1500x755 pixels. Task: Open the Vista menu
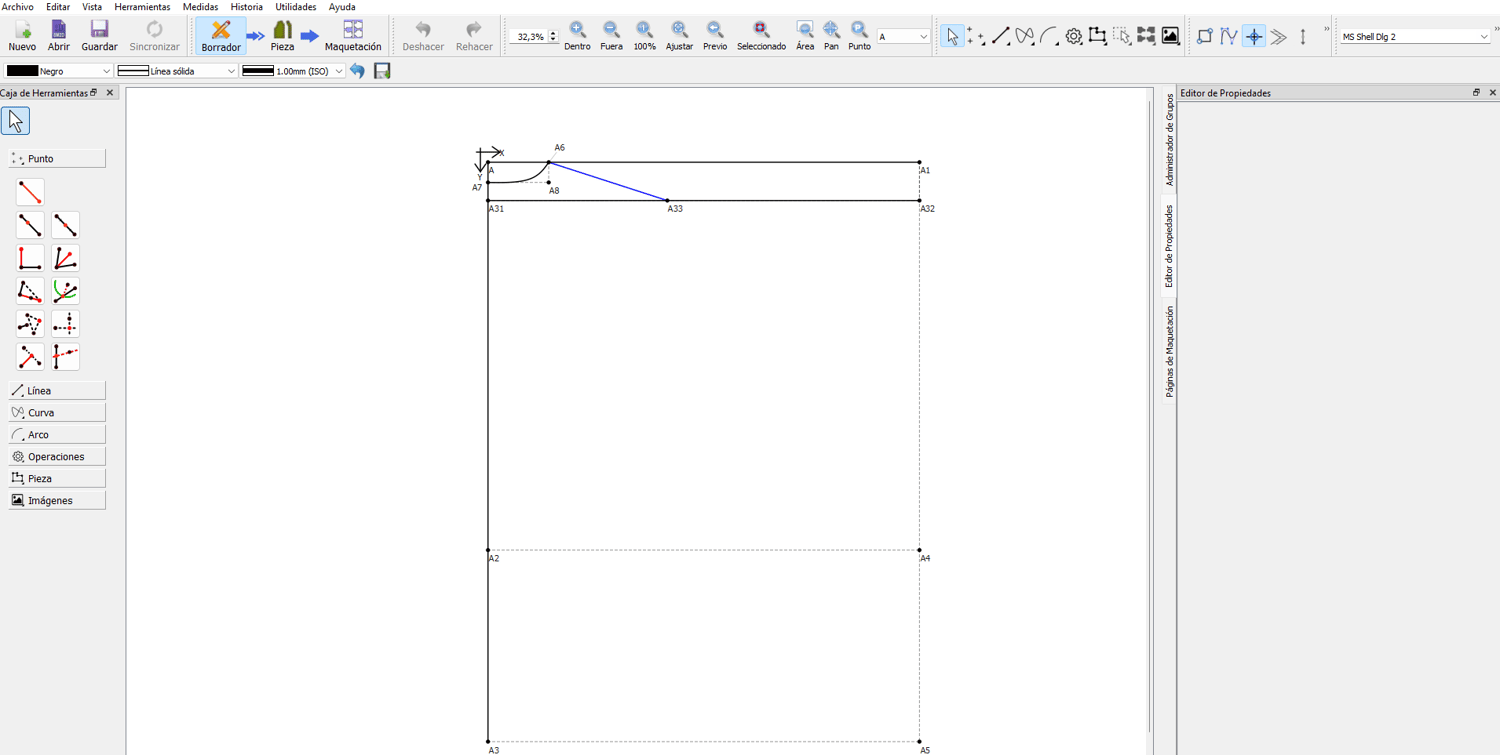(x=92, y=7)
